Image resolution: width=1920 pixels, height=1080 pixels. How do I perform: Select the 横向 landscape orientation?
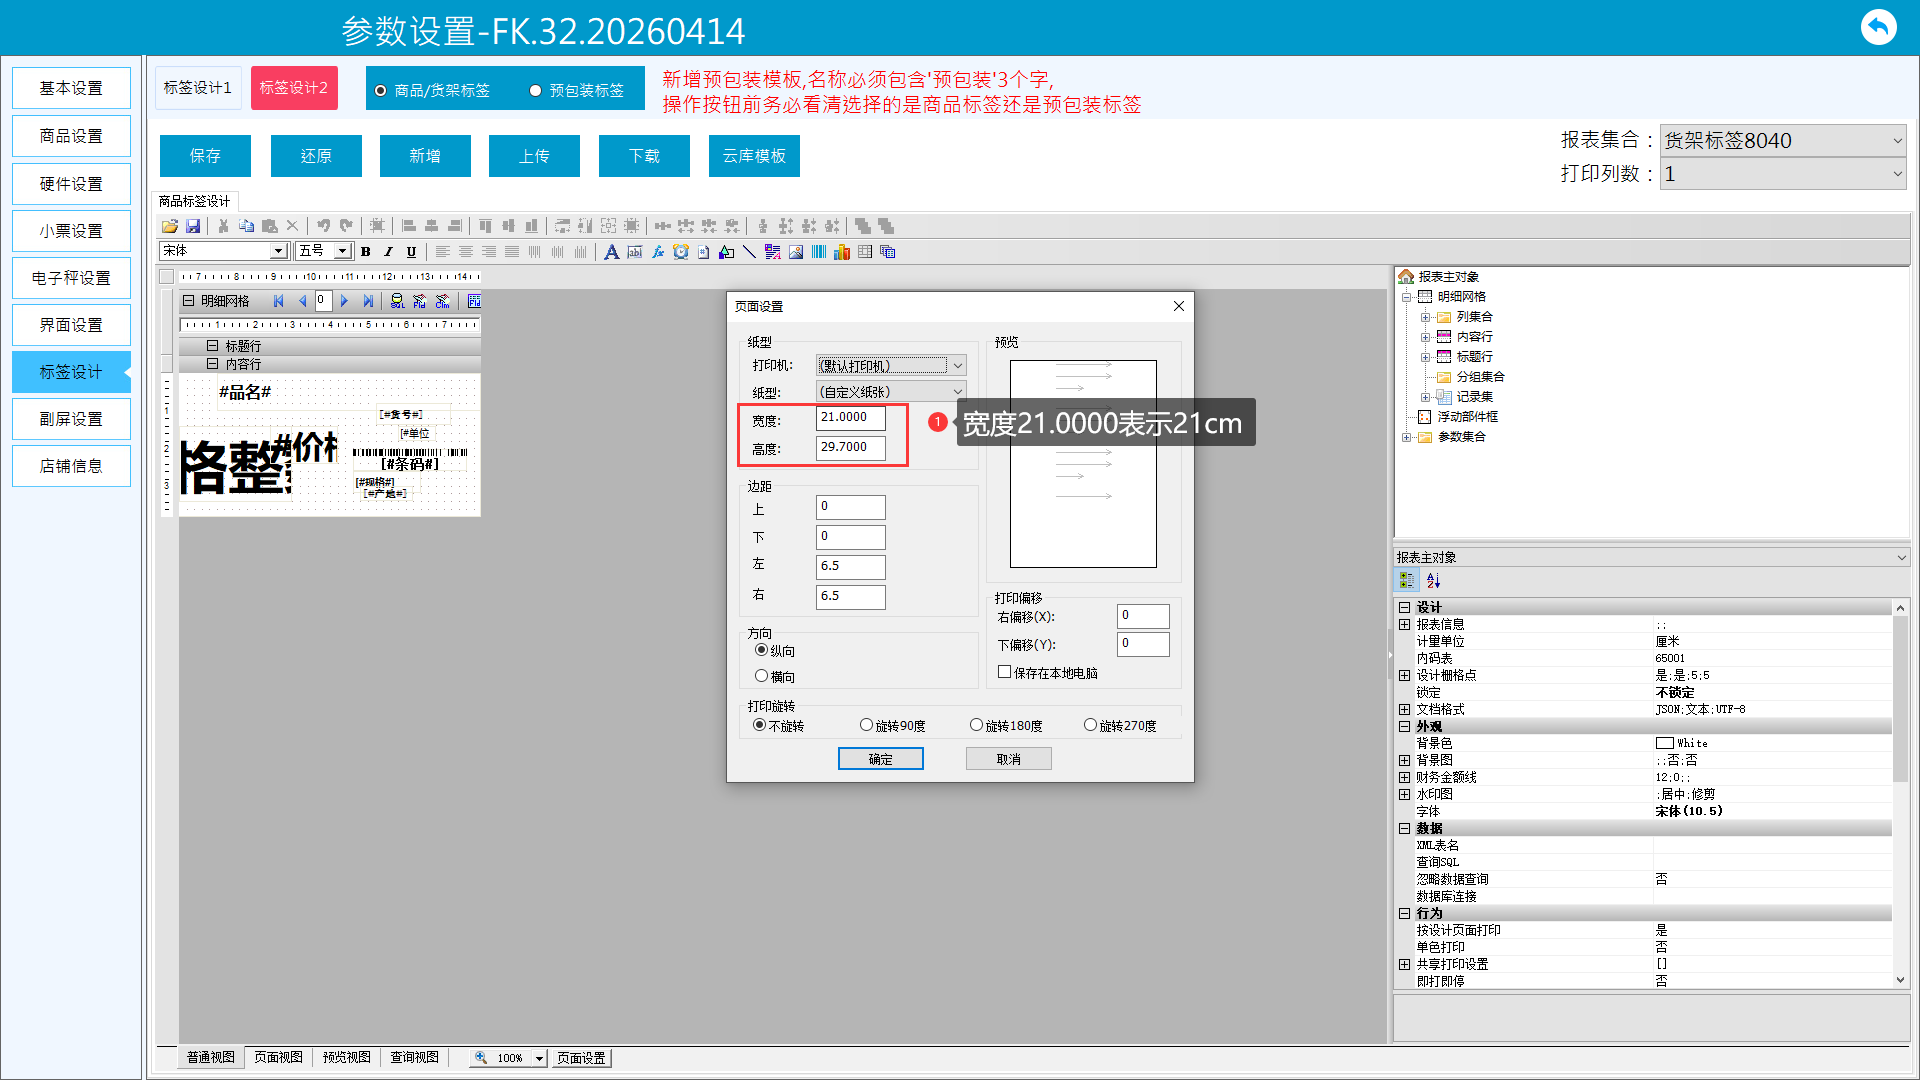[x=762, y=676]
